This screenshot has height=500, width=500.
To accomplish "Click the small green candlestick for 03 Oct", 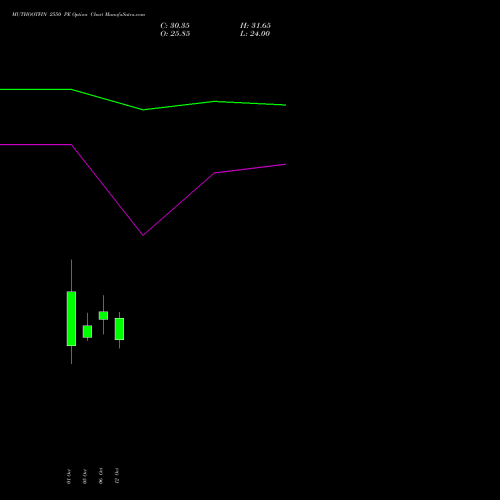I will pyautogui.click(x=87, y=331).
